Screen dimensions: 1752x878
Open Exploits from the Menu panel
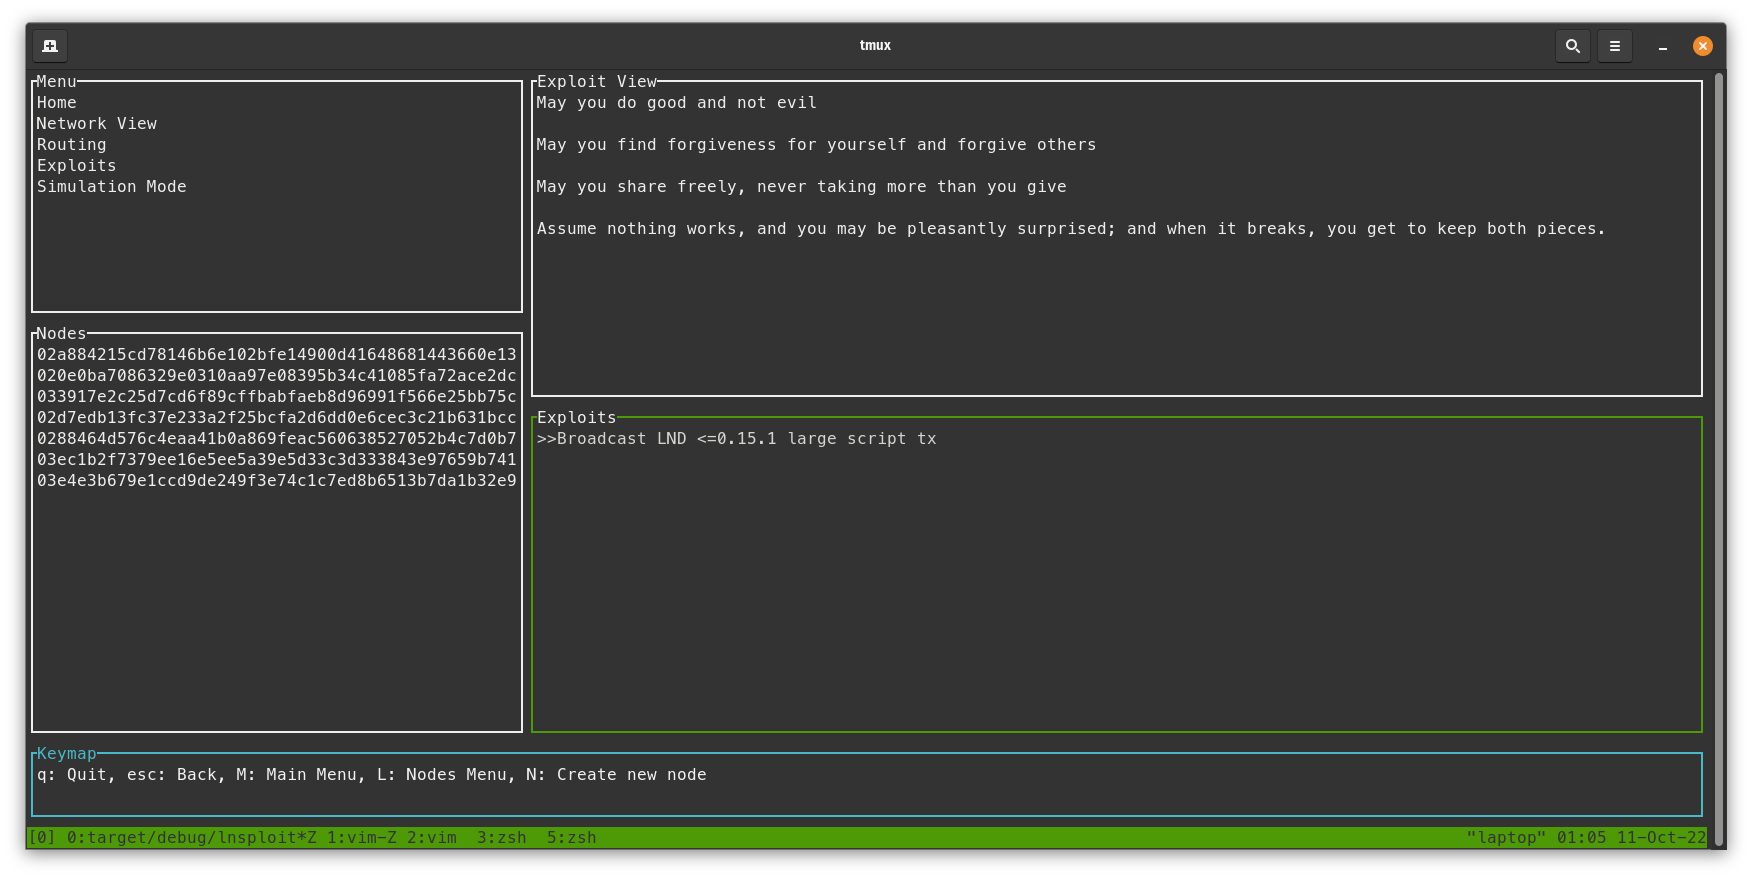(x=77, y=166)
